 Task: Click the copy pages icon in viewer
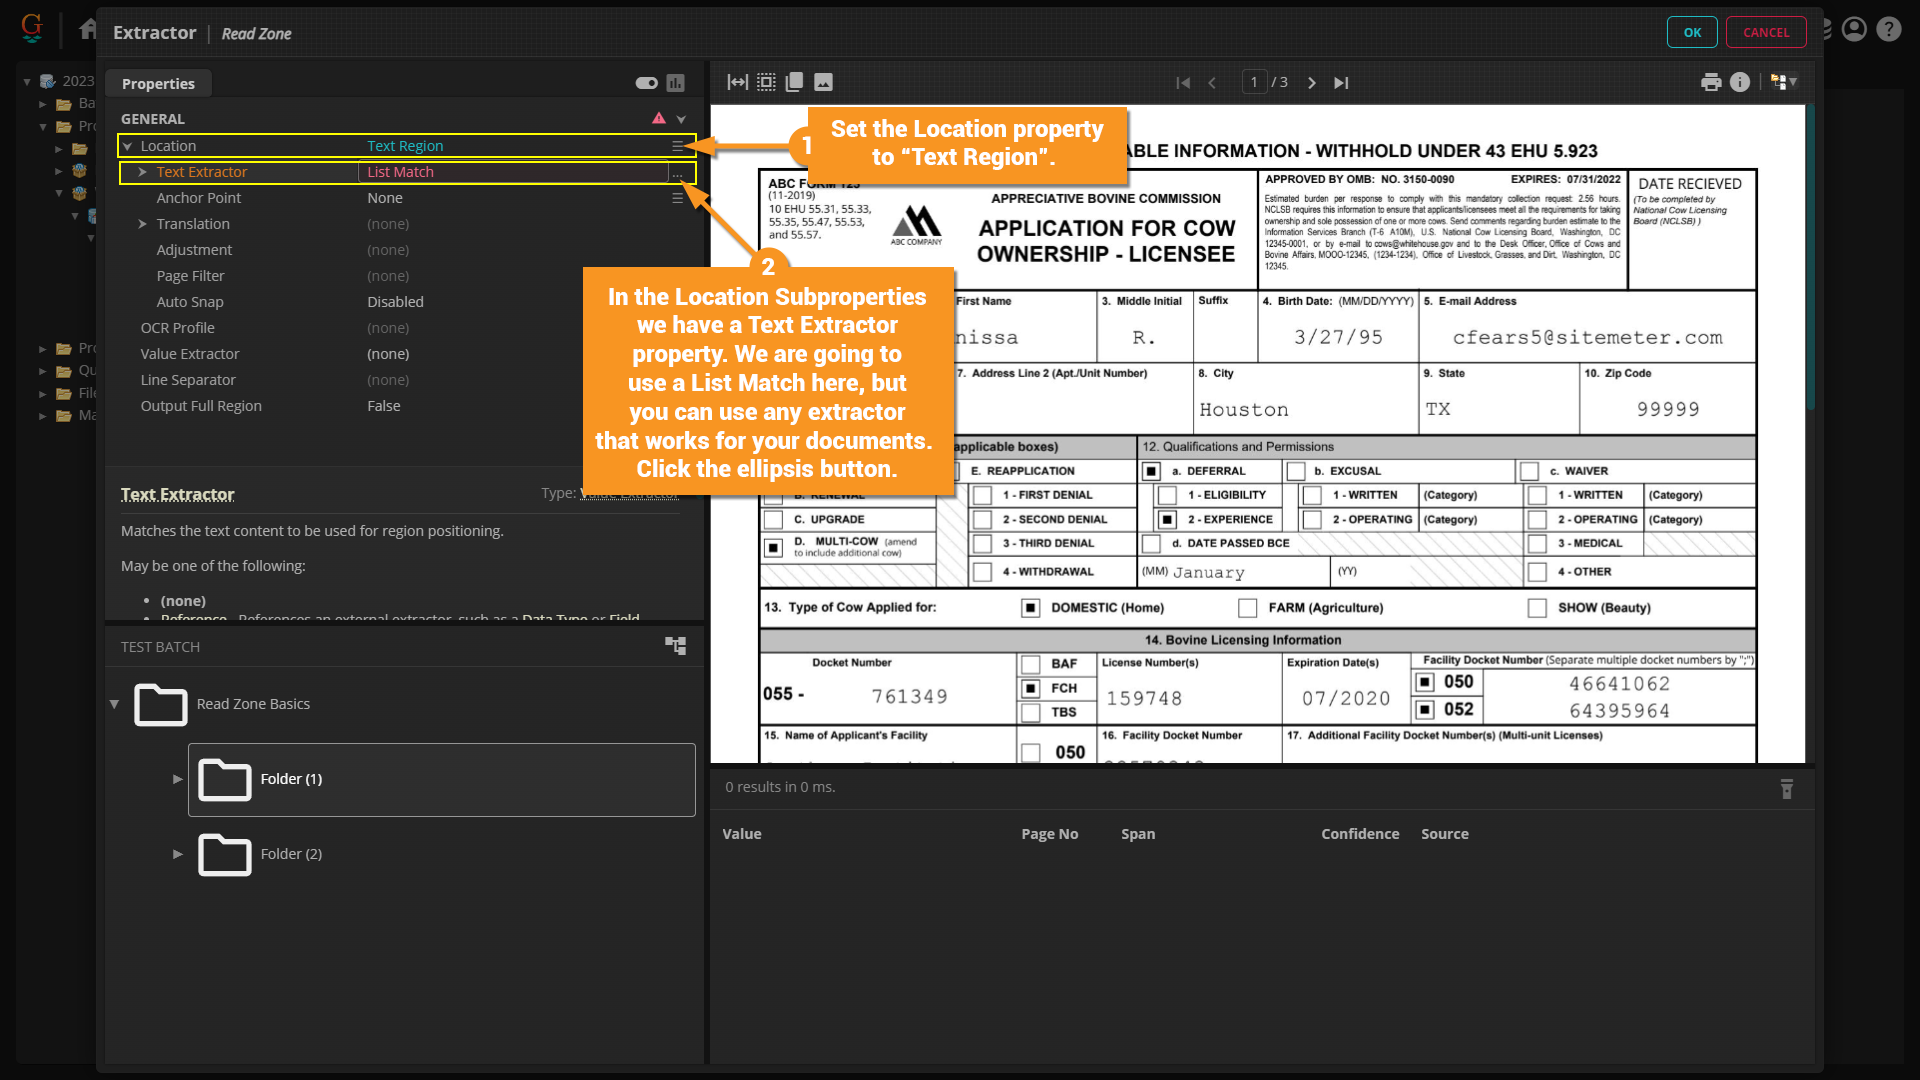pos(795,82)
